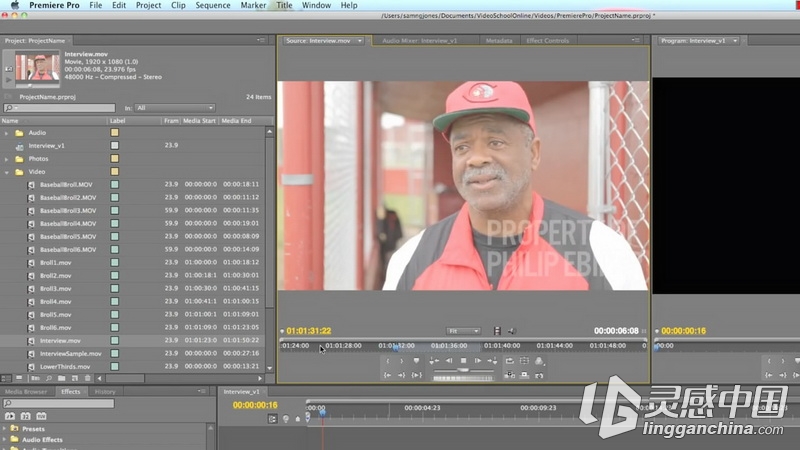Screen dimensions: 800x450
Task: Toggle Take Video filmstrip icon in Source monitor
Action: point(497,331)
